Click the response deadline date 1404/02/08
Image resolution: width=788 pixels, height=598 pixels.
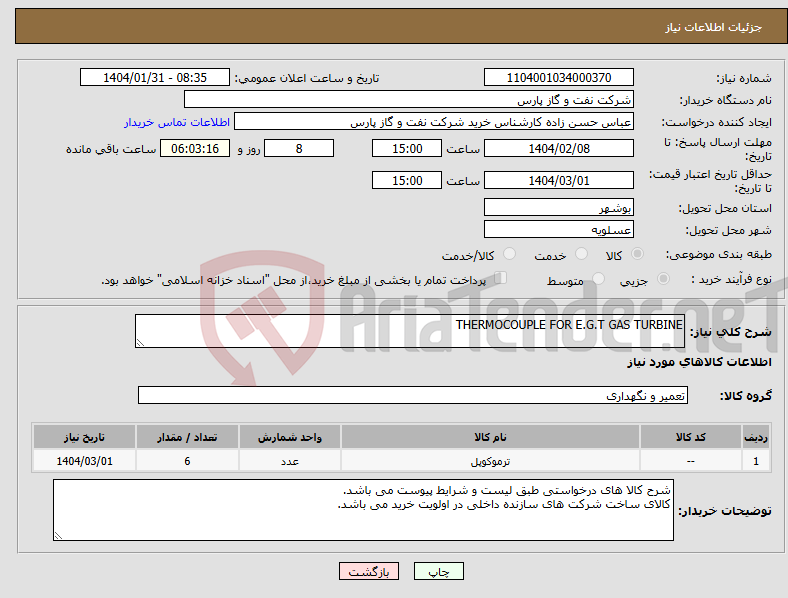[559, 148]
